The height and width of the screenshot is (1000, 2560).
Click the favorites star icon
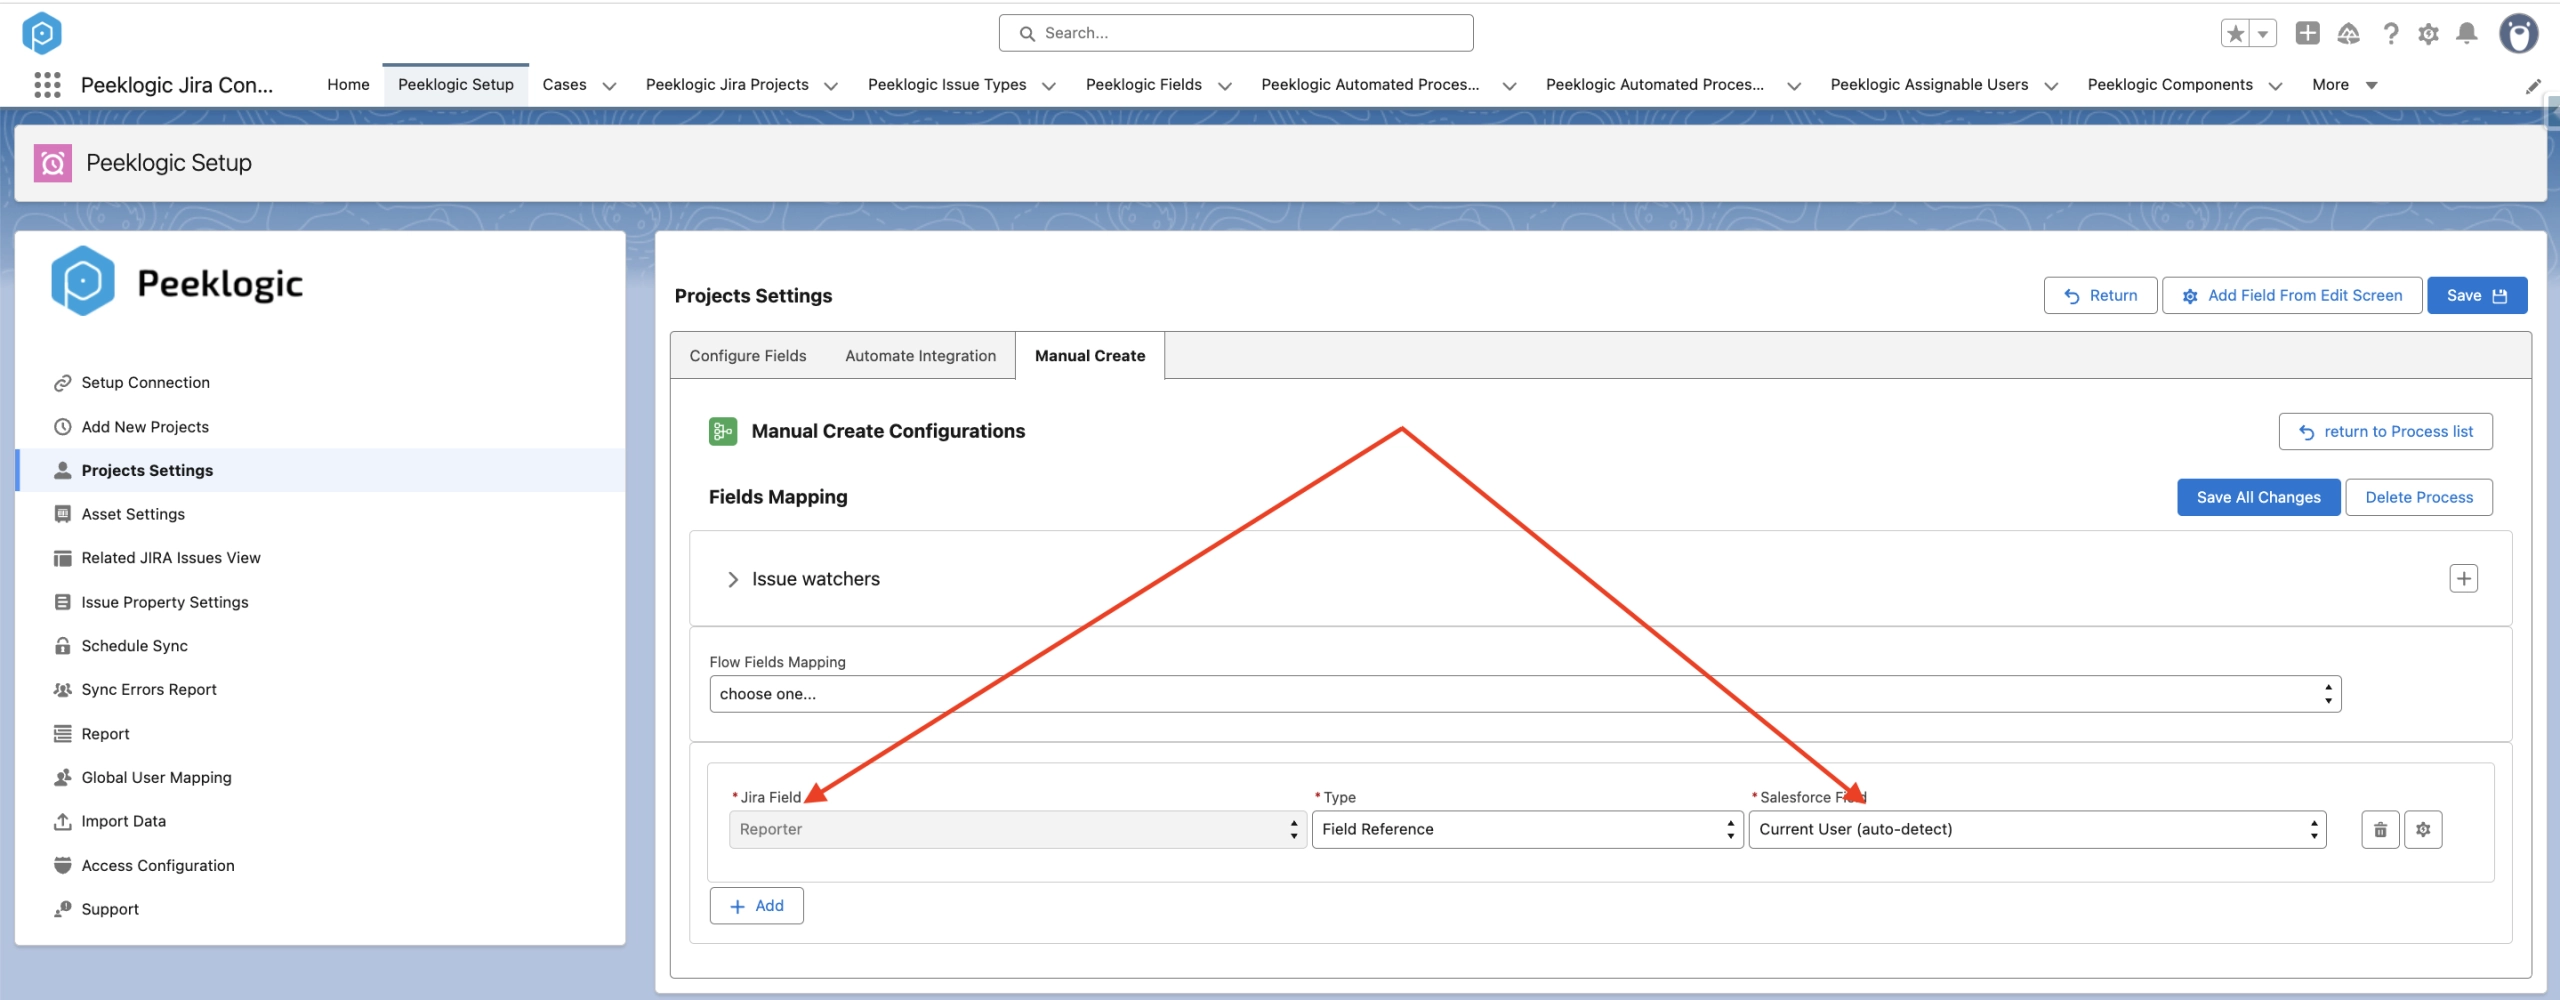tap(2236, 33)
